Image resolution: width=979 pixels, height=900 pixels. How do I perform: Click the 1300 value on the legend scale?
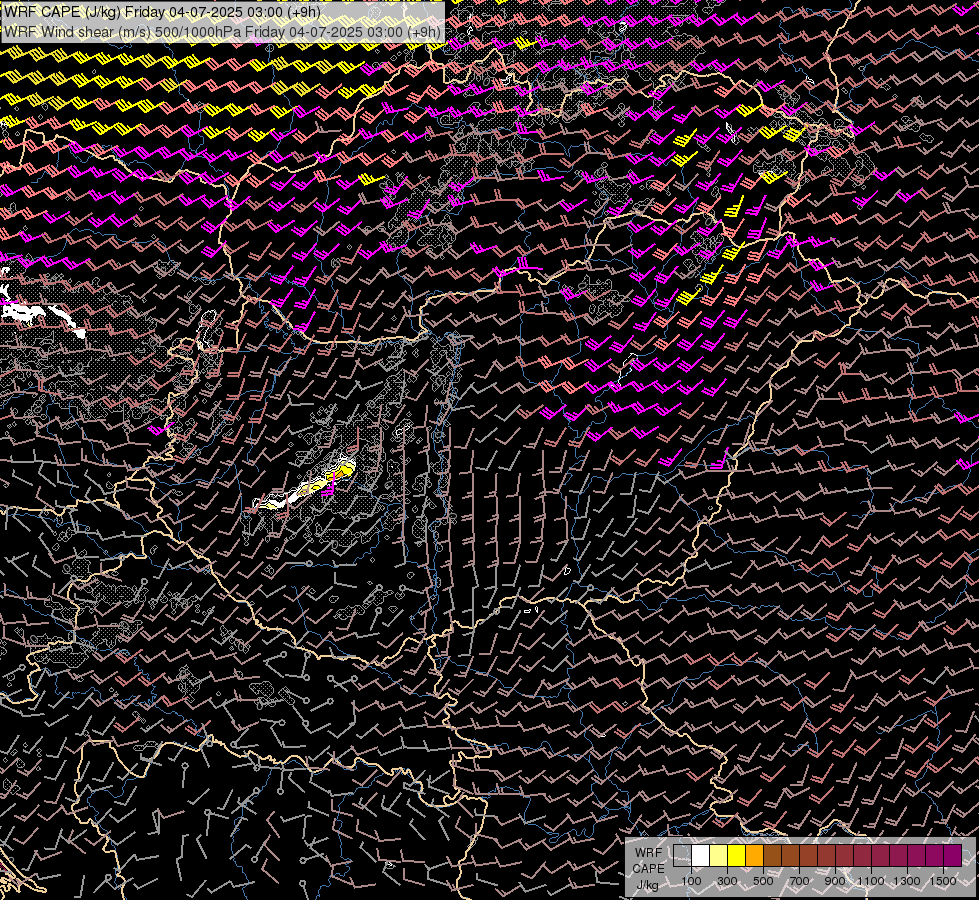click(907, 881)
